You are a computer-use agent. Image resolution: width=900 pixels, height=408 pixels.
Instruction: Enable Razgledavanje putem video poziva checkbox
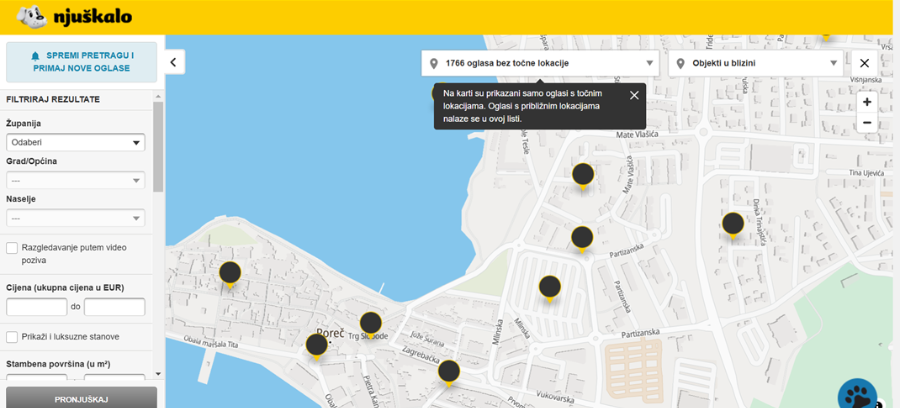click(x=13, y=248)
